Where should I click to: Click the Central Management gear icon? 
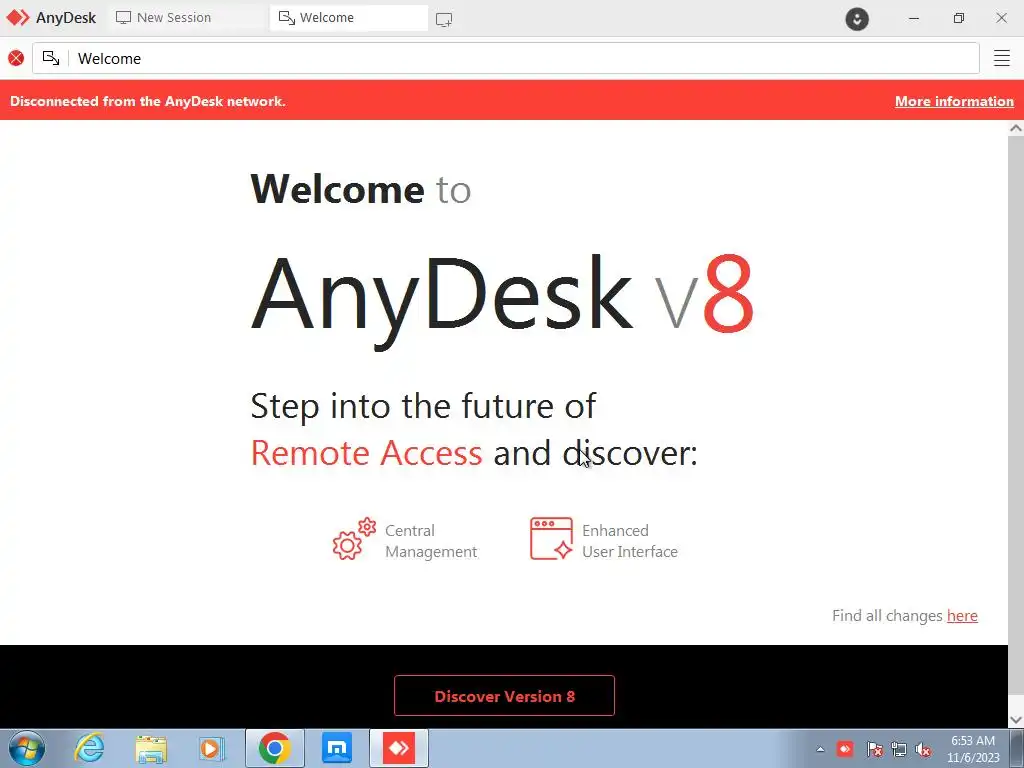pos(354,539)
